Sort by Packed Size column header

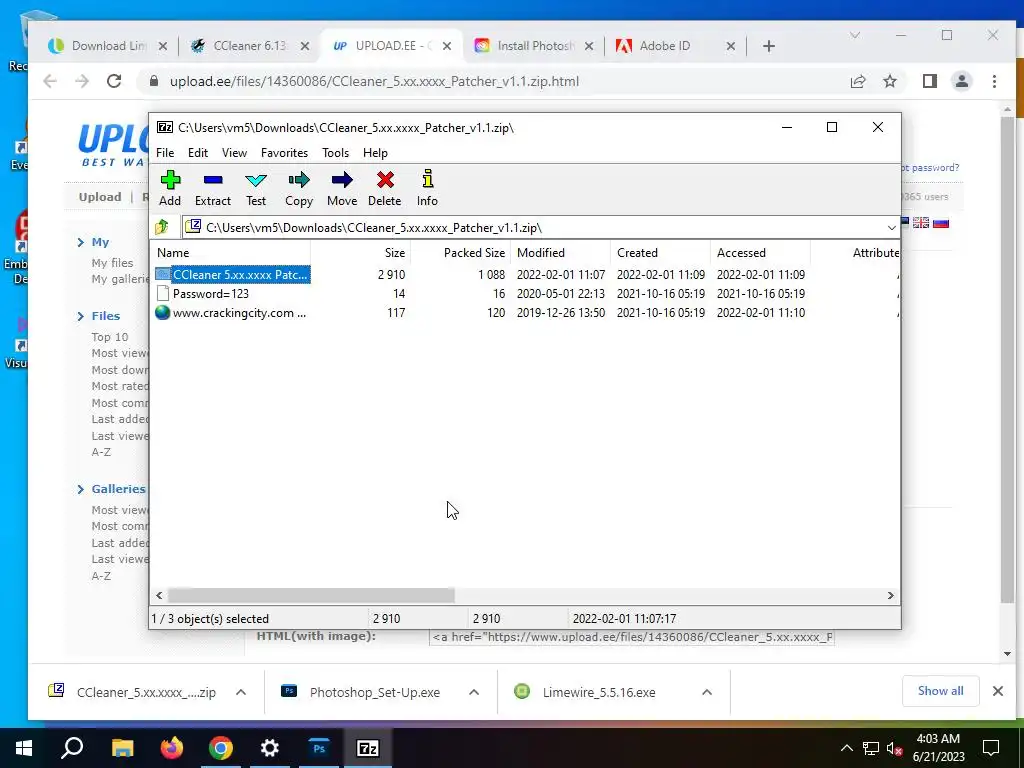tap(460, 253)
